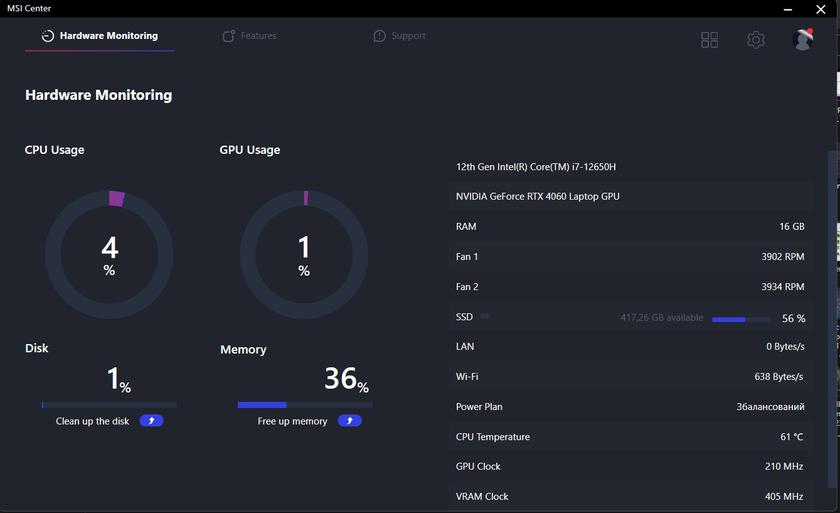Click the Disk usage progress bar
The width and height of the screenshot is (840, 513).
pyautogui.click(x=109, y=405)
